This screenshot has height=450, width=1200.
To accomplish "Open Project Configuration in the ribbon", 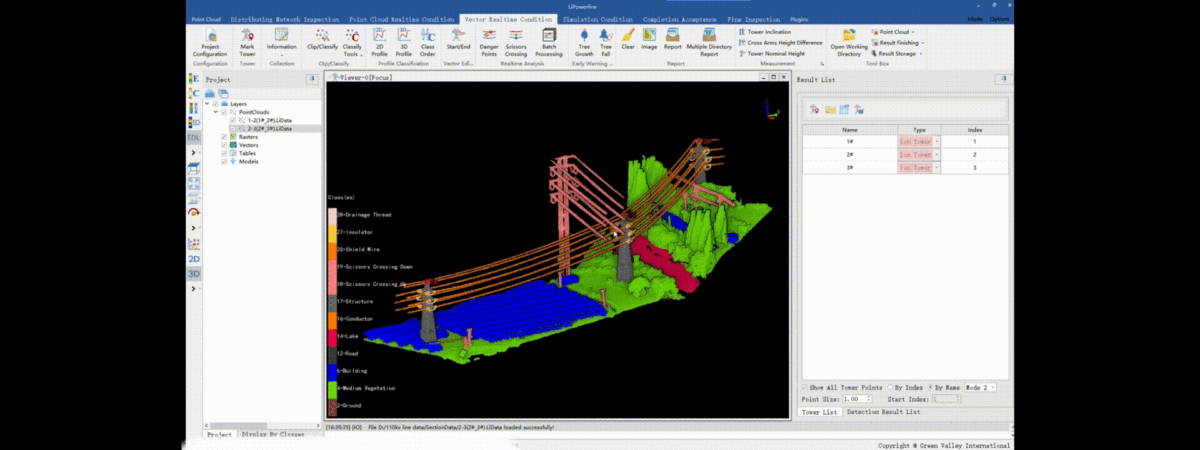I will [x=210, y=43].
